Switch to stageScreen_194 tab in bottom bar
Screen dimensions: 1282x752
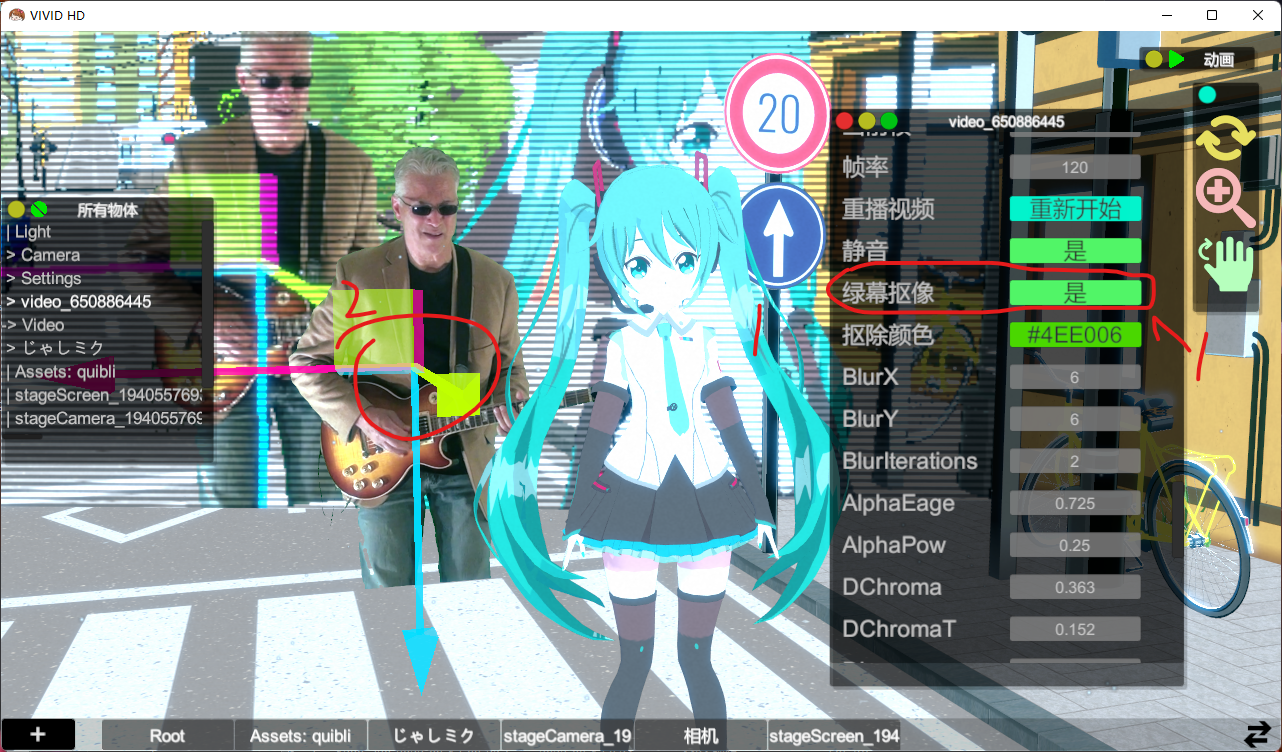click(834, 735)
